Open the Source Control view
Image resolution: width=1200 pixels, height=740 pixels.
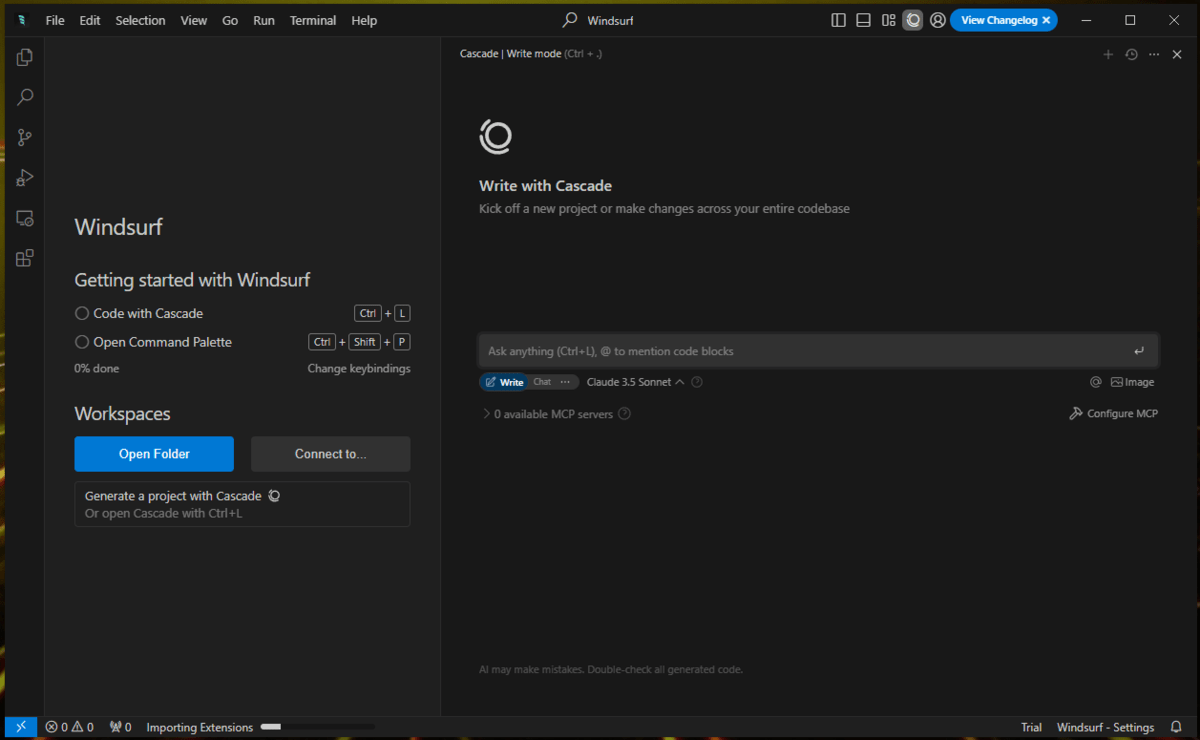coord(25,138)
